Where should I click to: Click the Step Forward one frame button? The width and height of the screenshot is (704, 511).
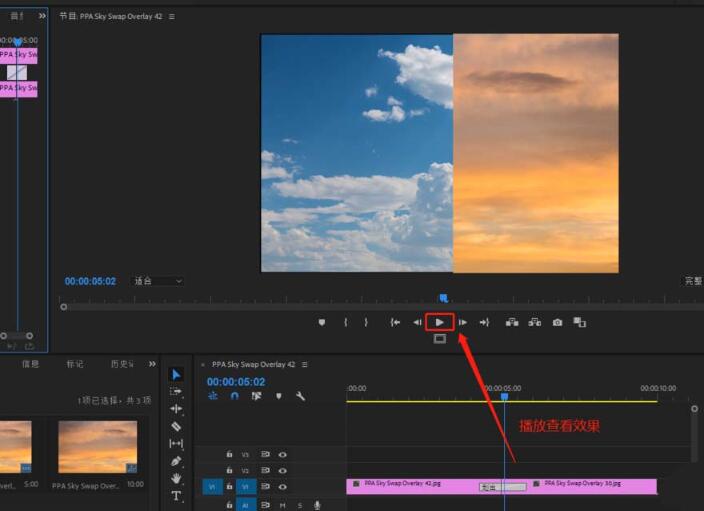click(x=462, y=322)
